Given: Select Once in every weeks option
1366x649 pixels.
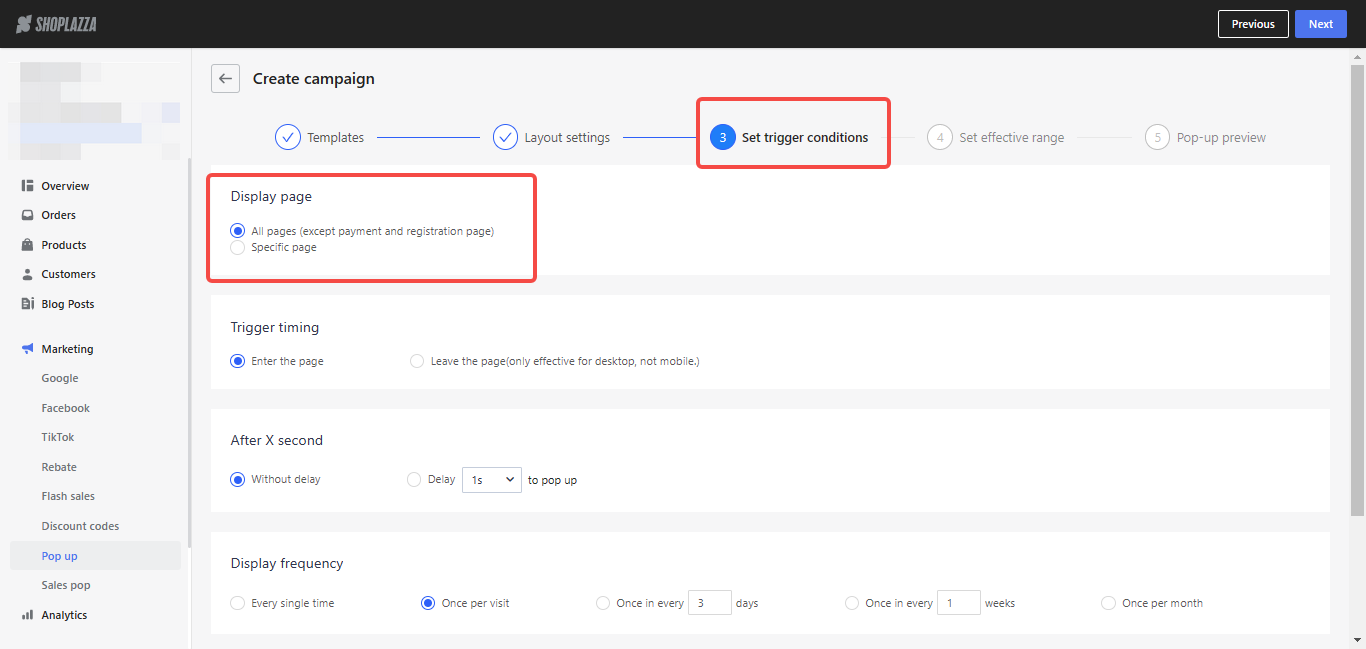Looking at the screenshot, I should tap(852, 603).
